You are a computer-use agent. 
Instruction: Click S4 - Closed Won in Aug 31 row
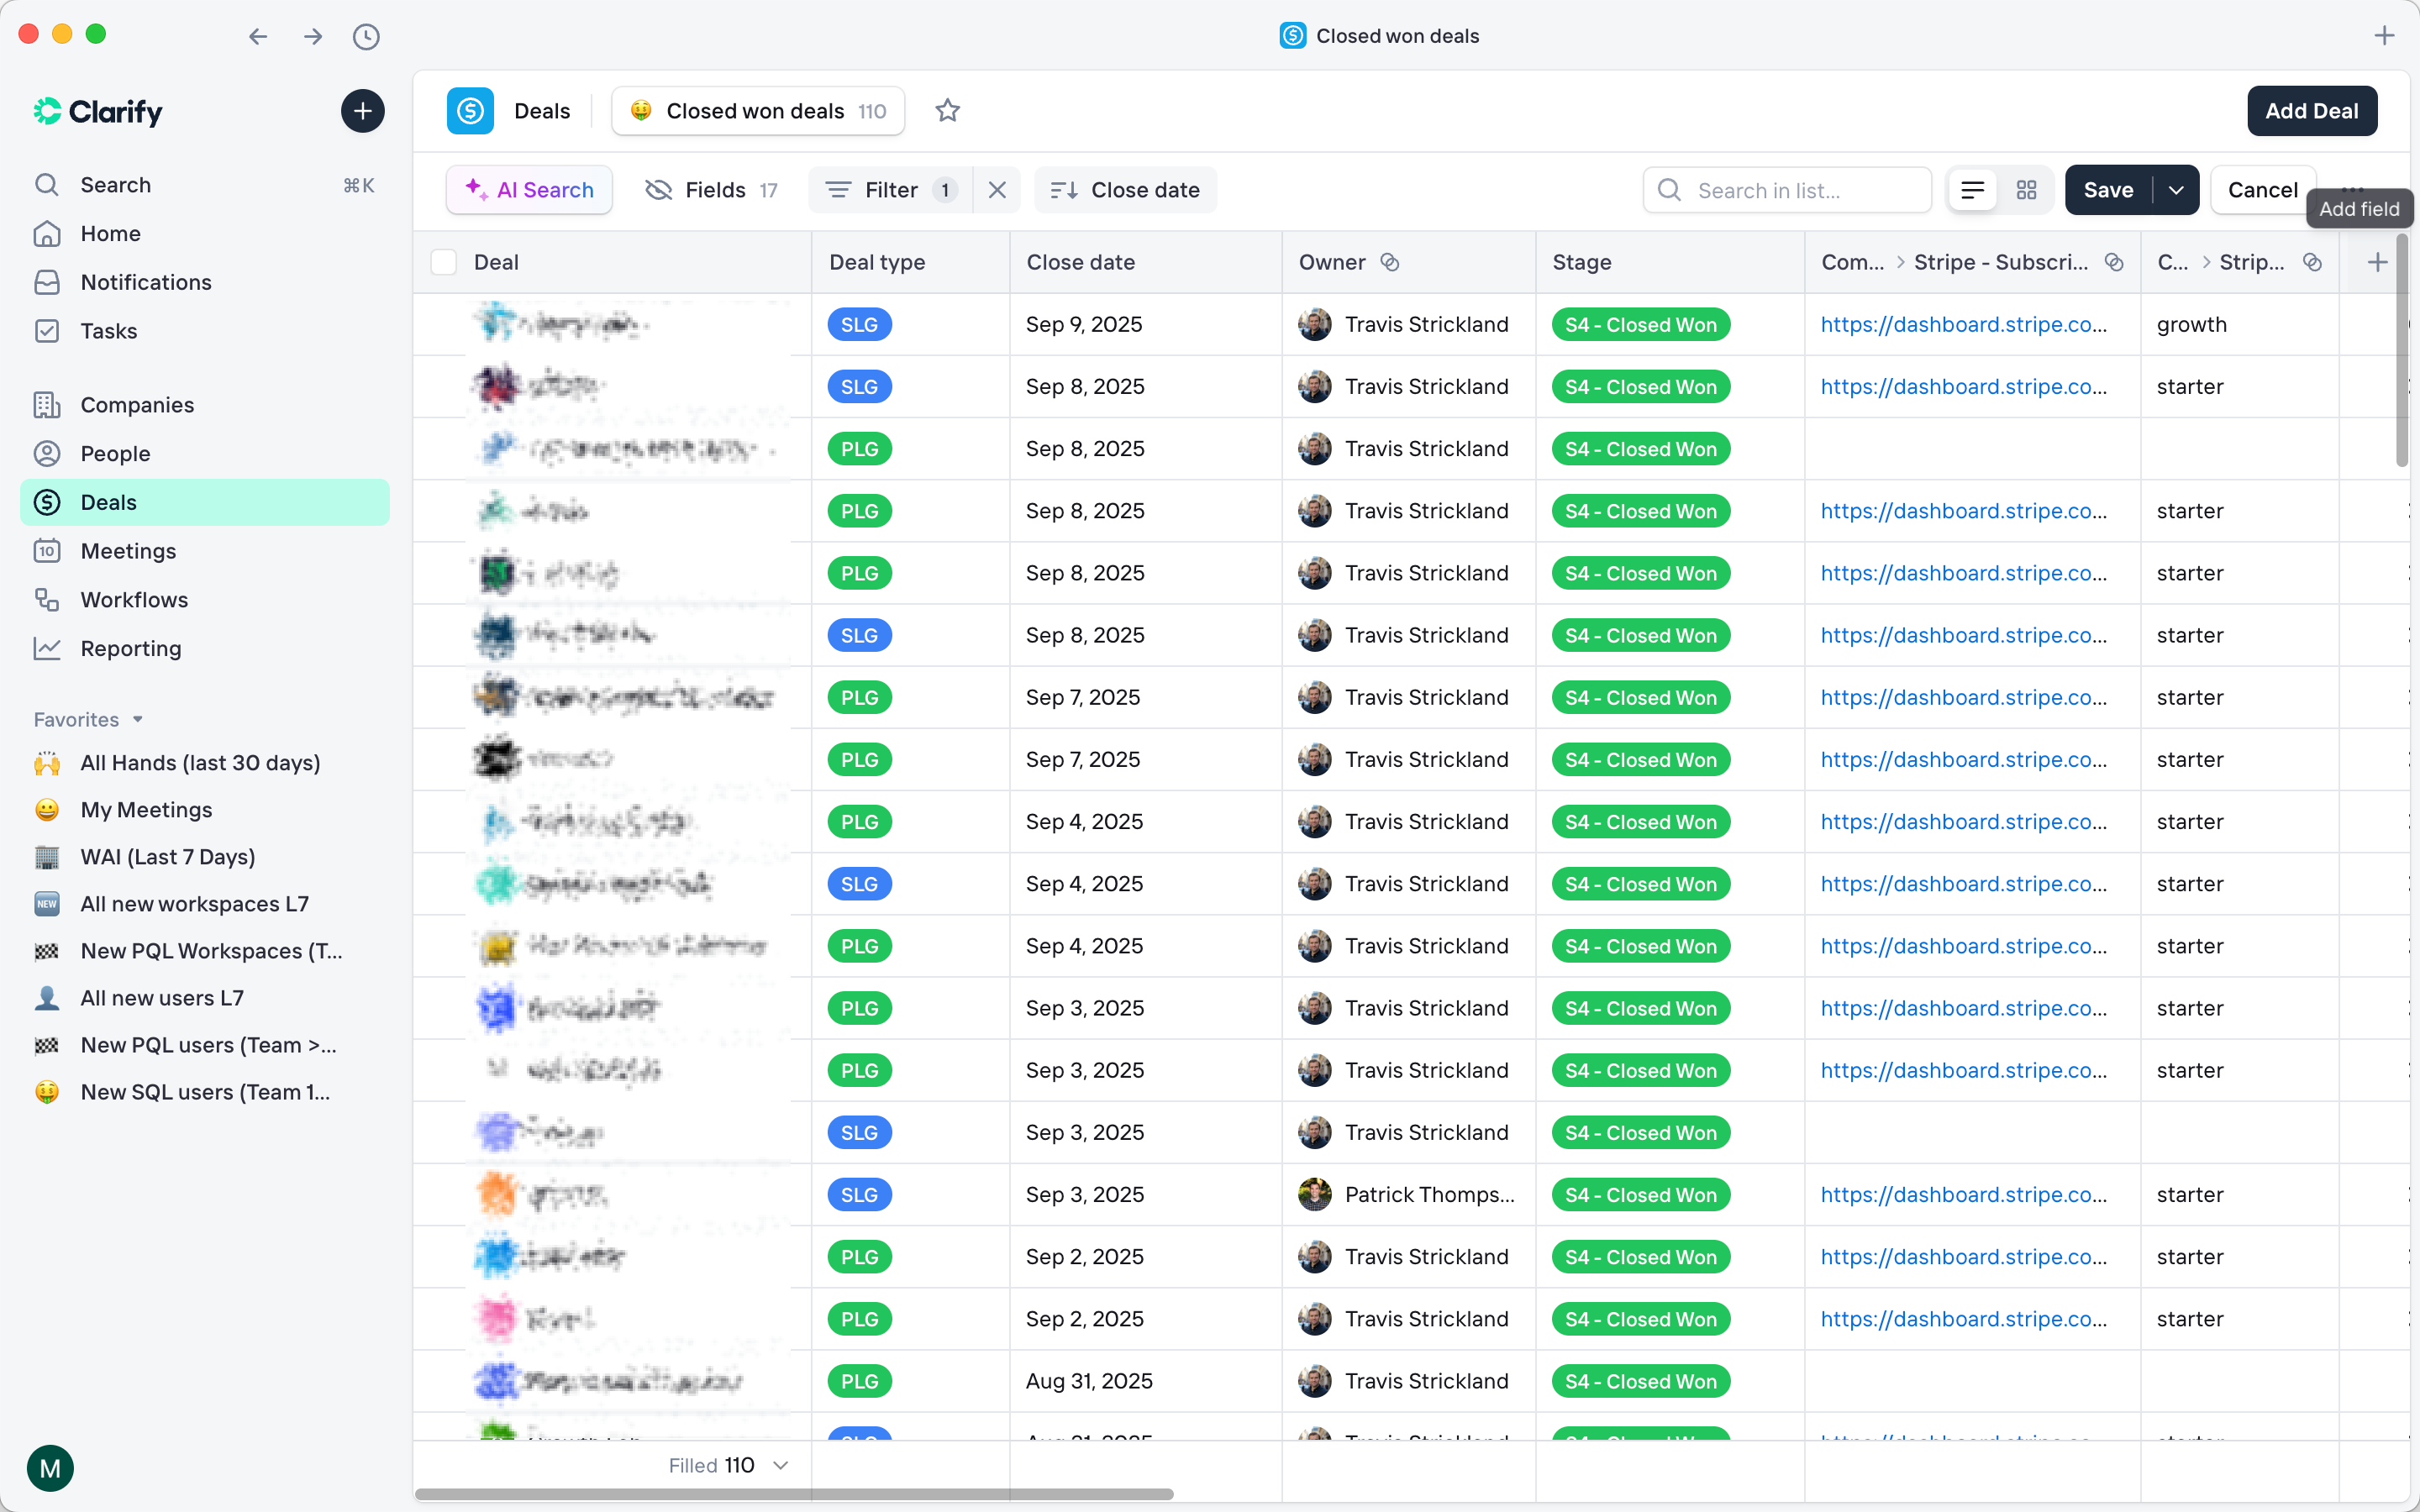coord(1640,1381)
